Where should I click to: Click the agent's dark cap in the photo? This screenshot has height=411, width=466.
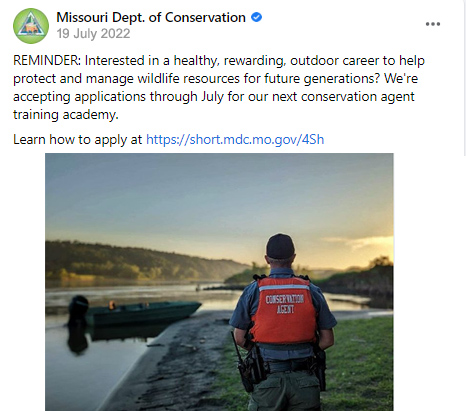280,246
